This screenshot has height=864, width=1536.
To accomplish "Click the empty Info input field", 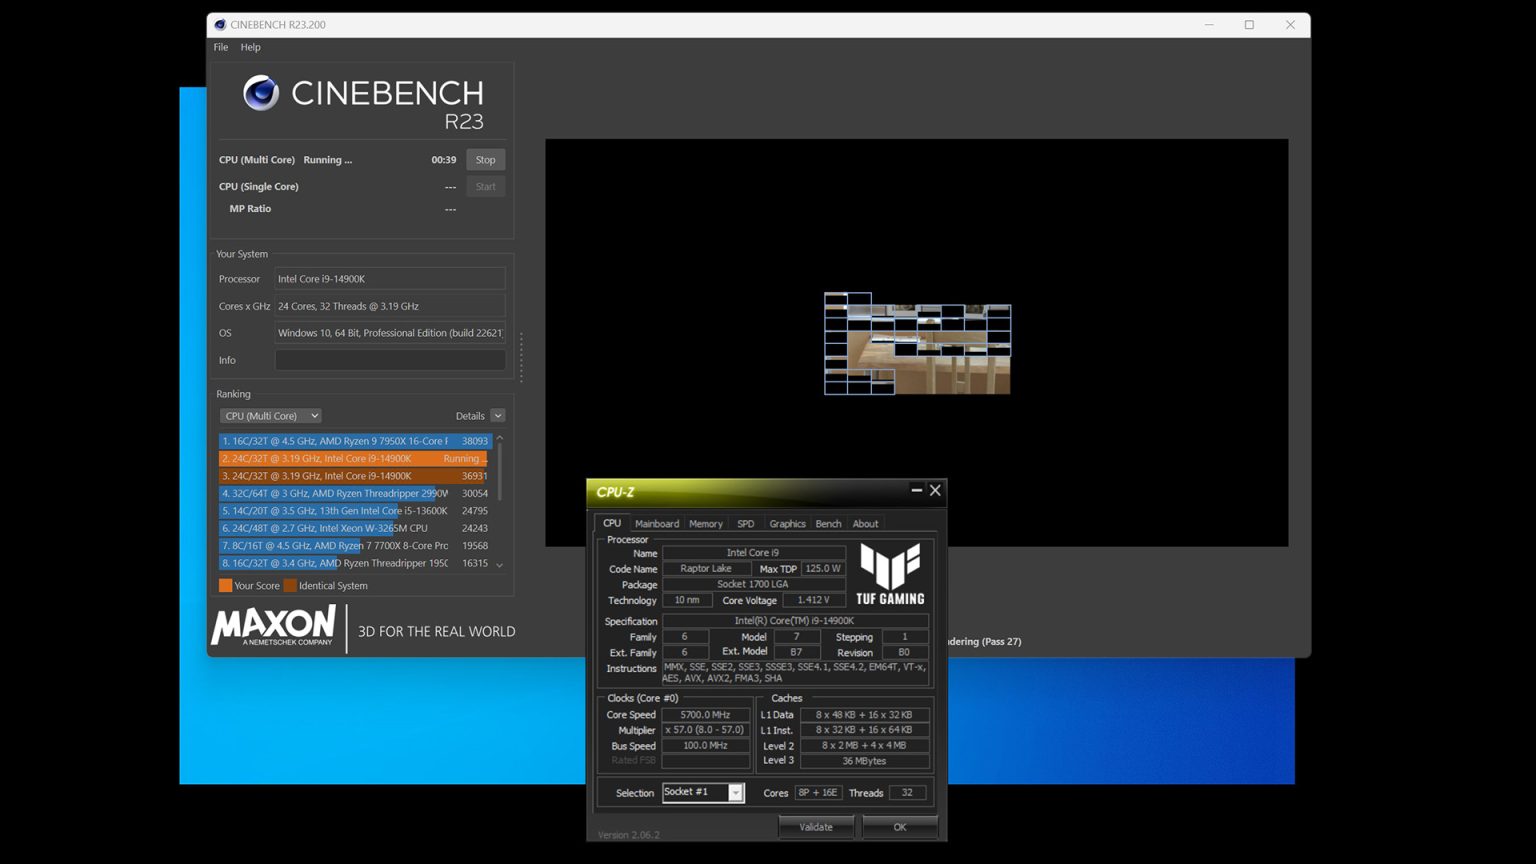I will [390, 360].
